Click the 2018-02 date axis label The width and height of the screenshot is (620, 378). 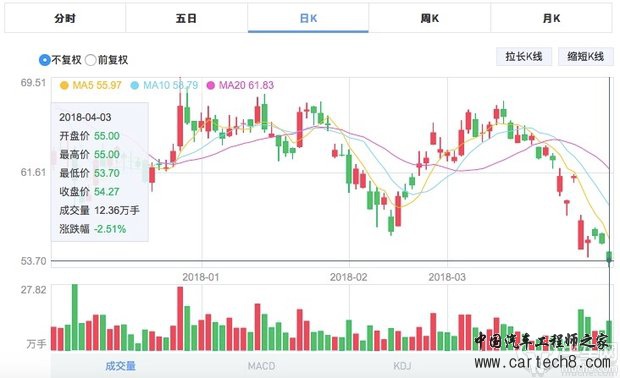pyautogui.click(x=348, y=277)
